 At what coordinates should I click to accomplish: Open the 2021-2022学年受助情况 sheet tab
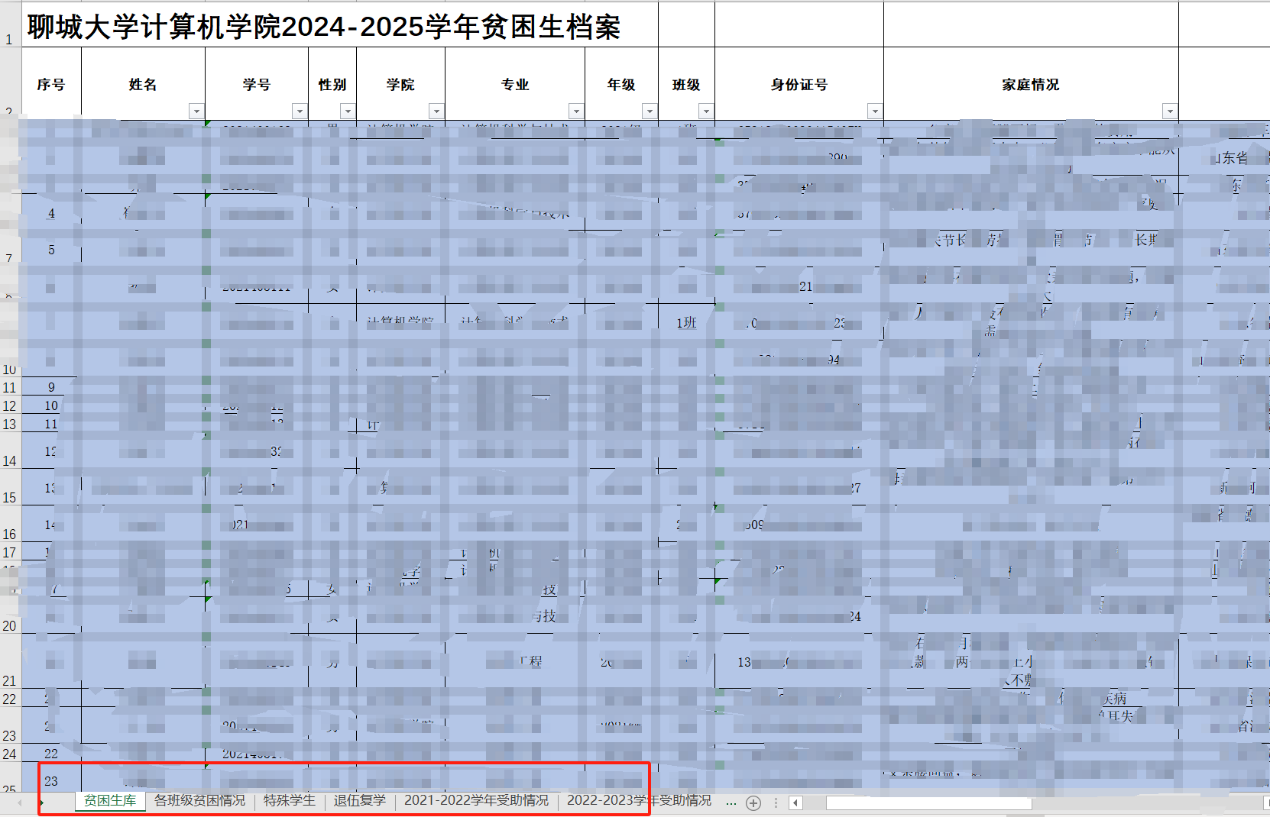tap(476, 801)
